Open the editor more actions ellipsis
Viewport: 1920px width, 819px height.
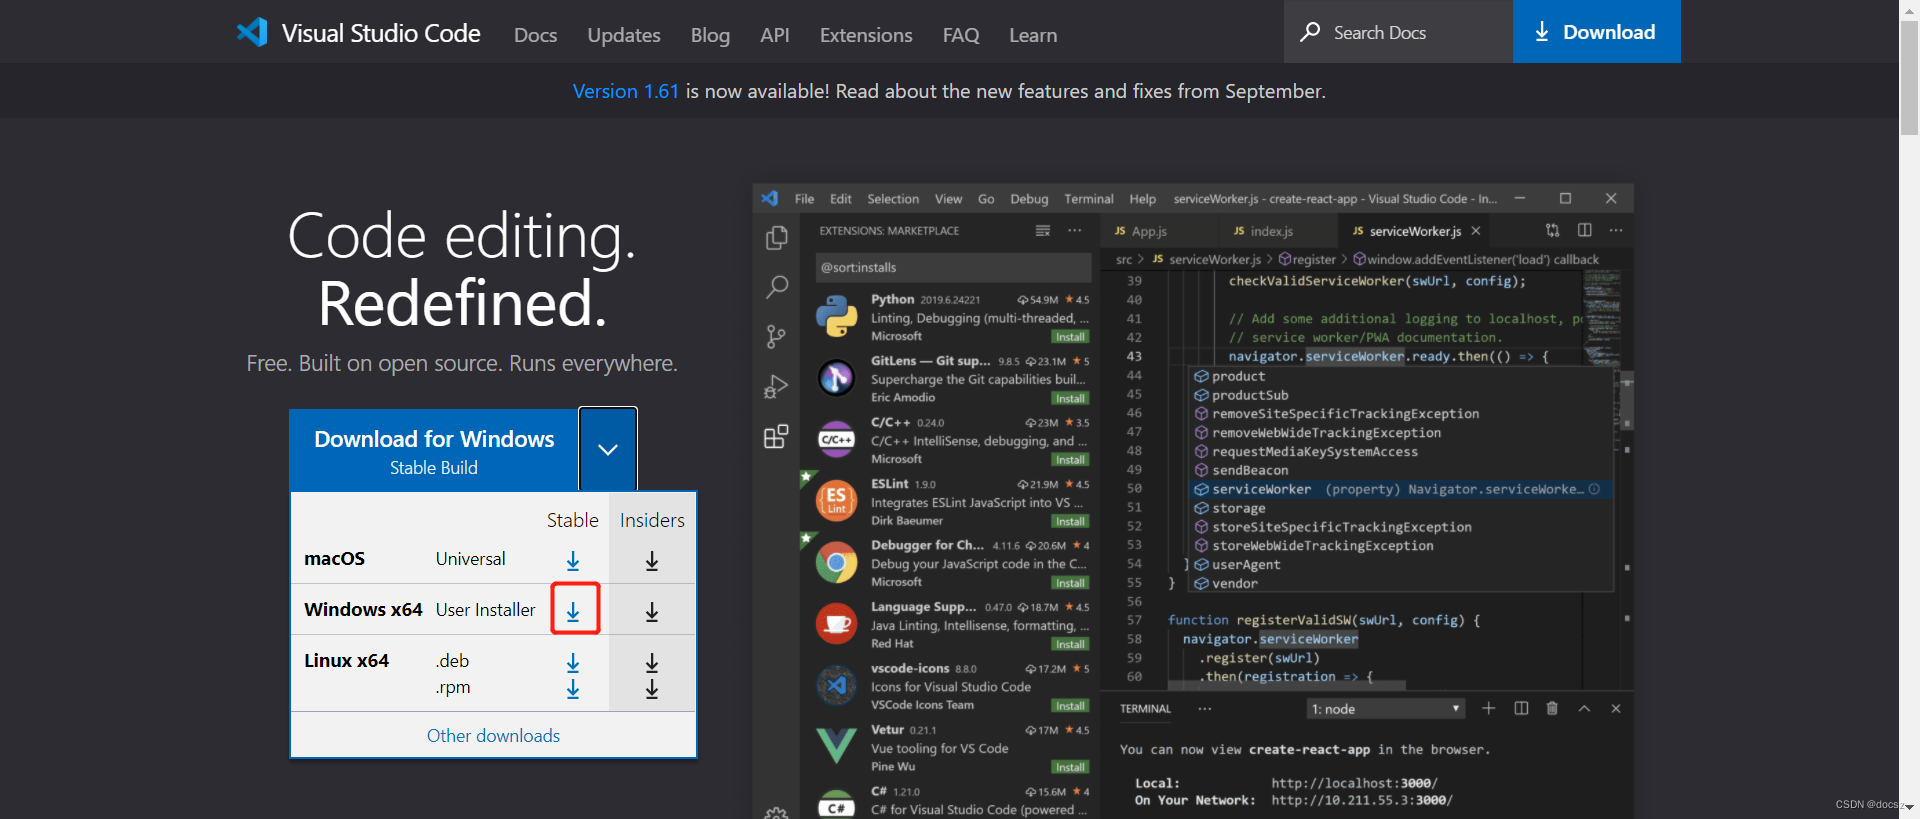coord(1616,230)
